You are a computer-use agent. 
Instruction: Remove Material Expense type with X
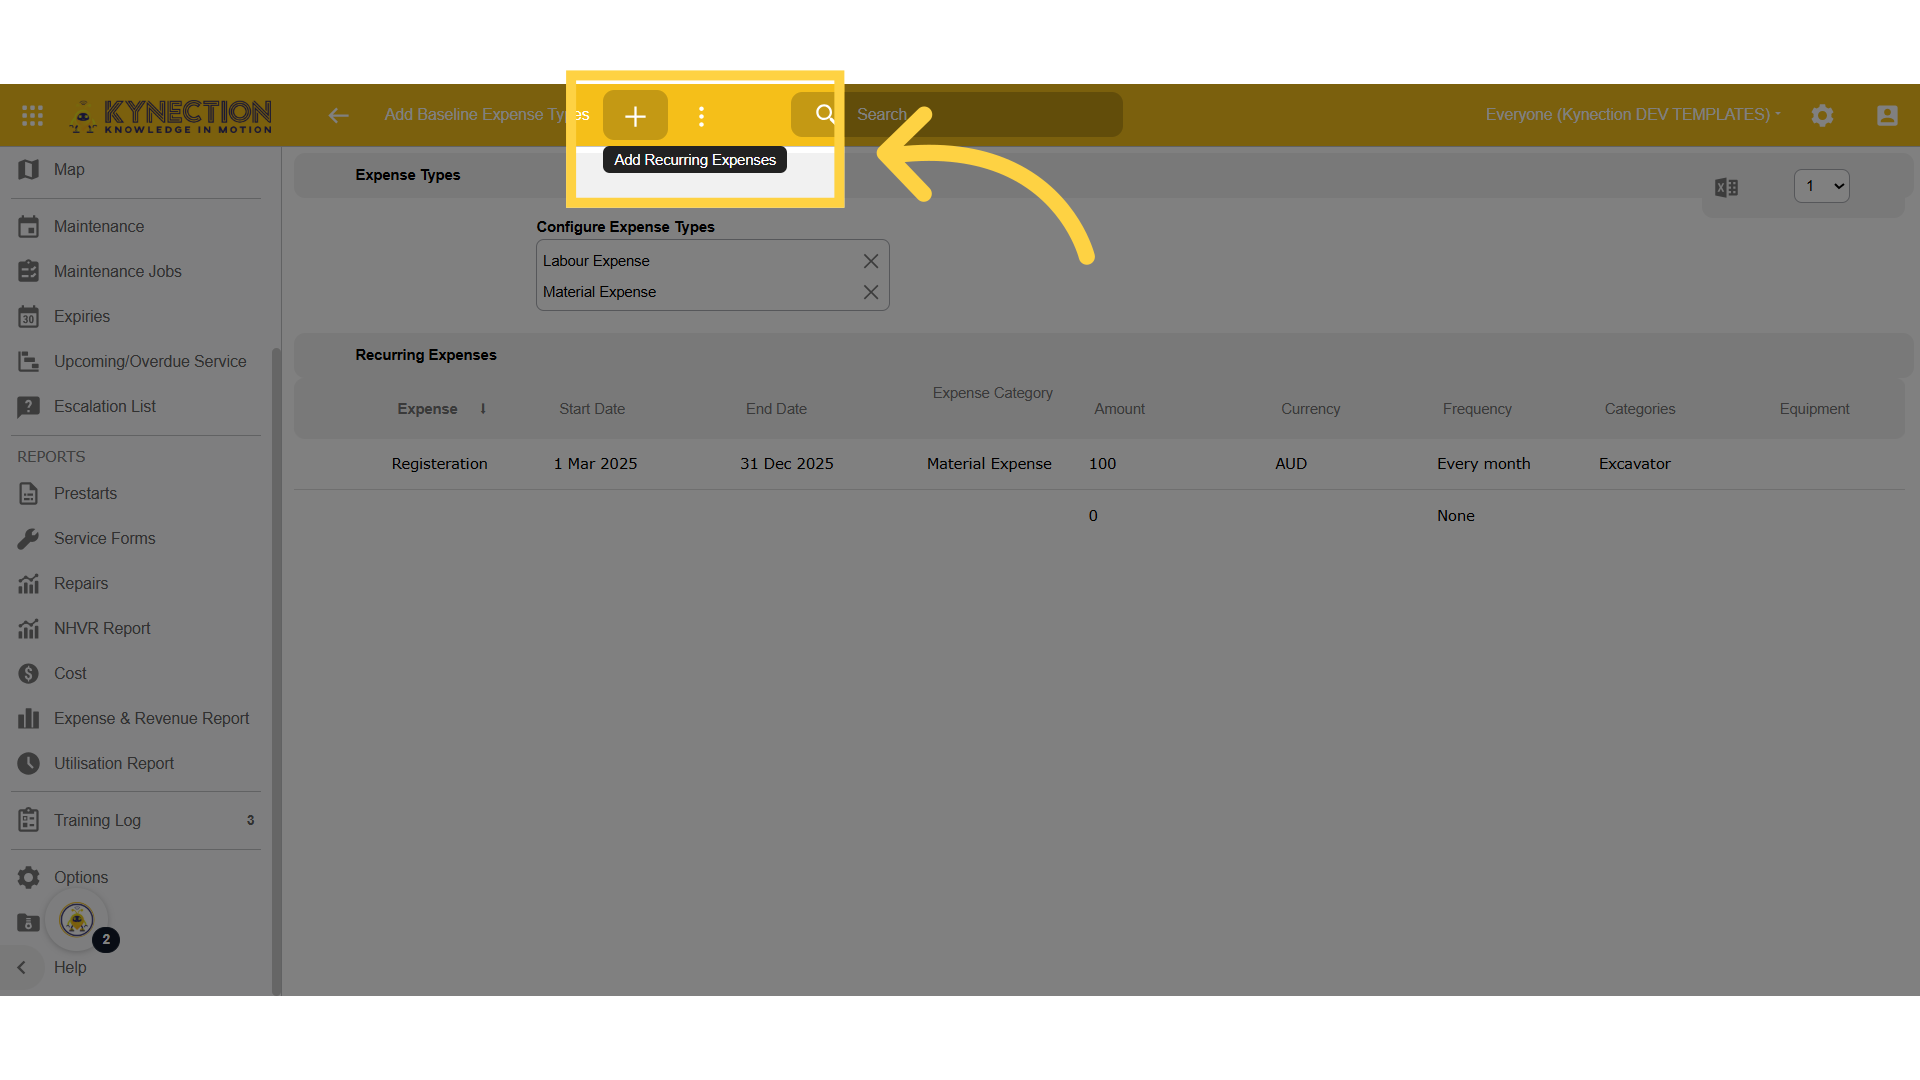click(x=870, y=292)
